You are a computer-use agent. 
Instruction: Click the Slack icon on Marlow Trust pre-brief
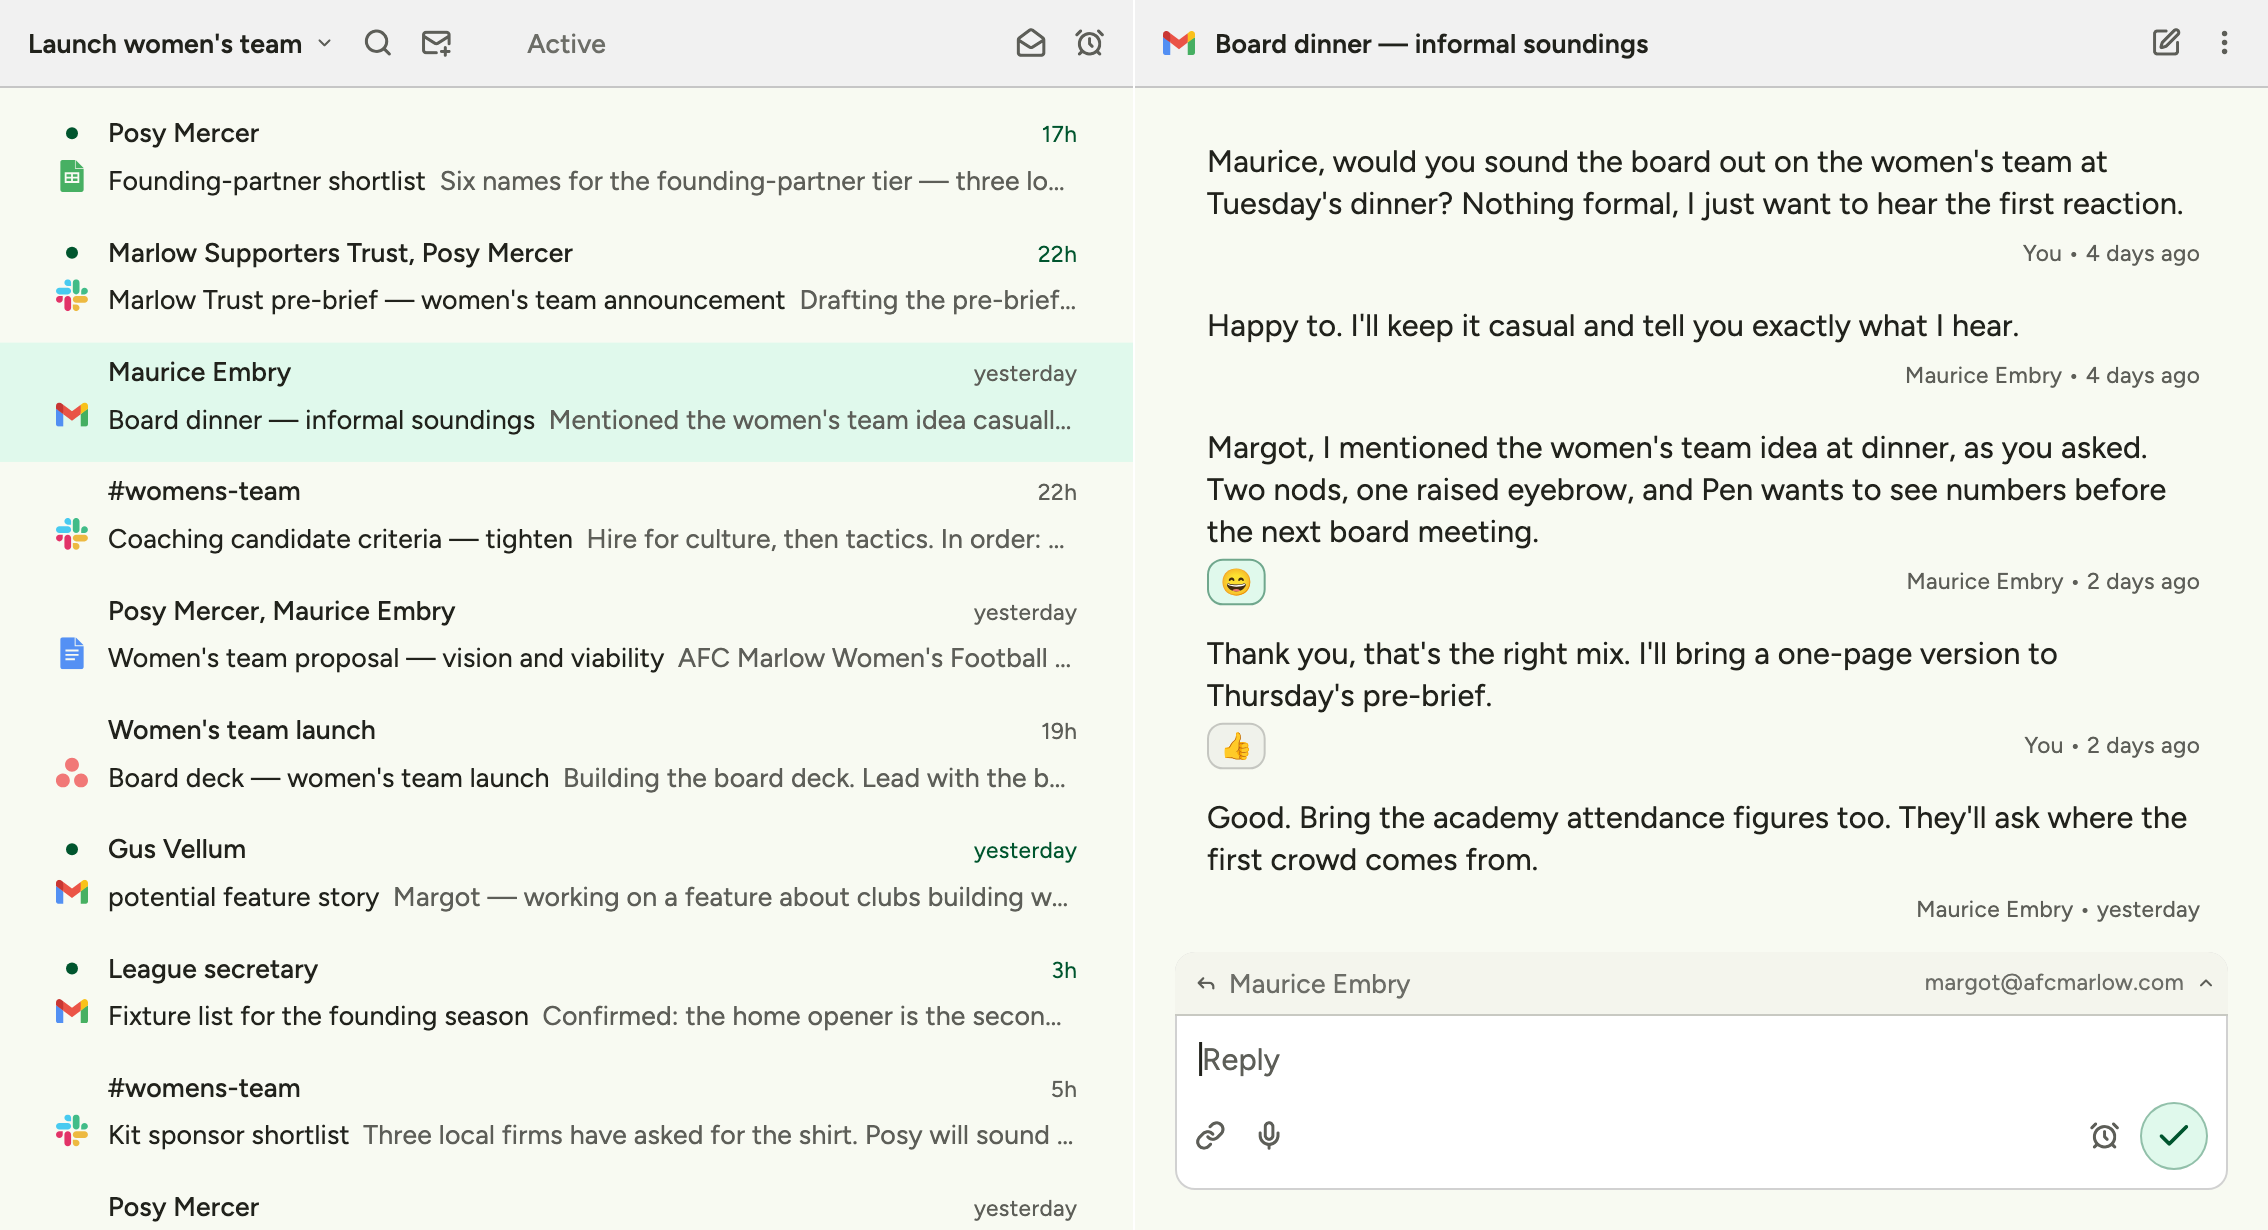tap(72, 296)
